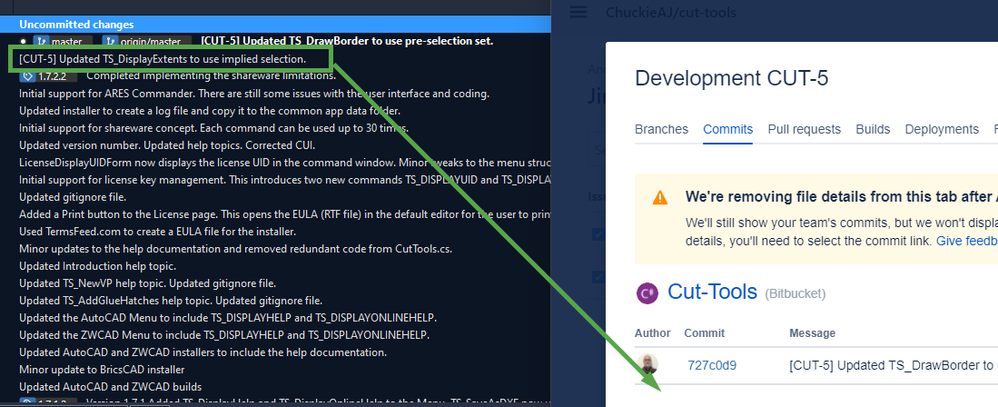Click the ChuckieAJ/cut-tools repository title
Screen dimensions: 998x407
coord(671,12)
